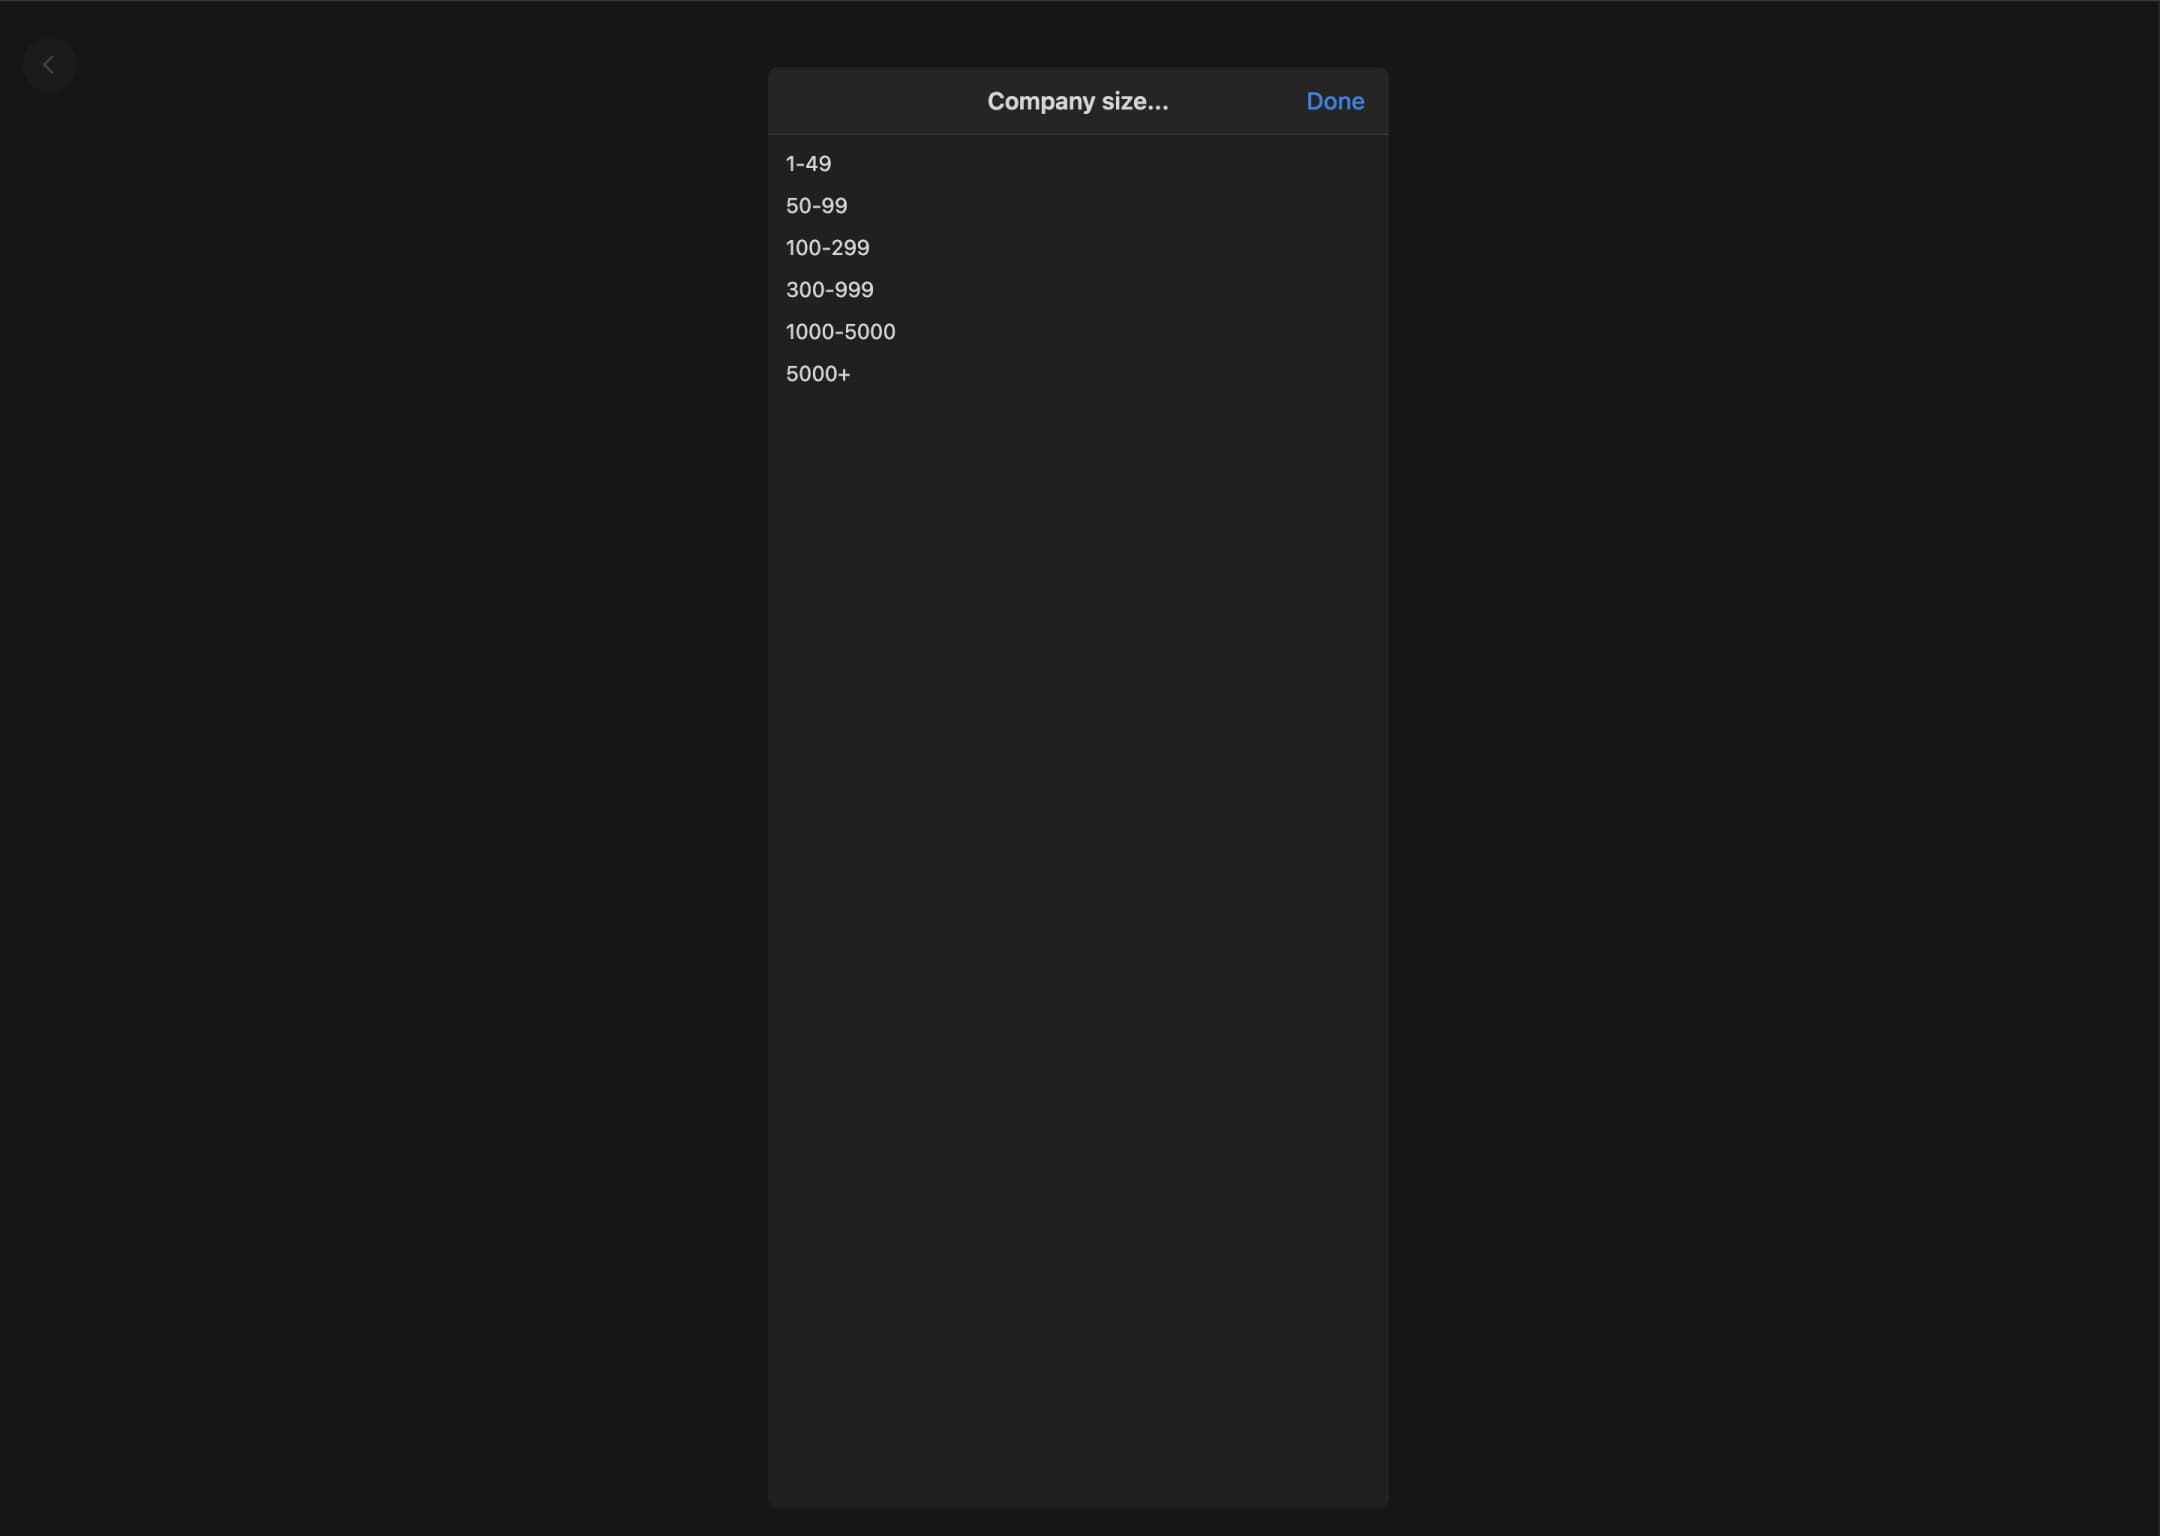Viewport: 2160px width, 1536px height.
Task: Pick the 100-299 size option
Action: pyautogui.click(x=1078, y=247)
